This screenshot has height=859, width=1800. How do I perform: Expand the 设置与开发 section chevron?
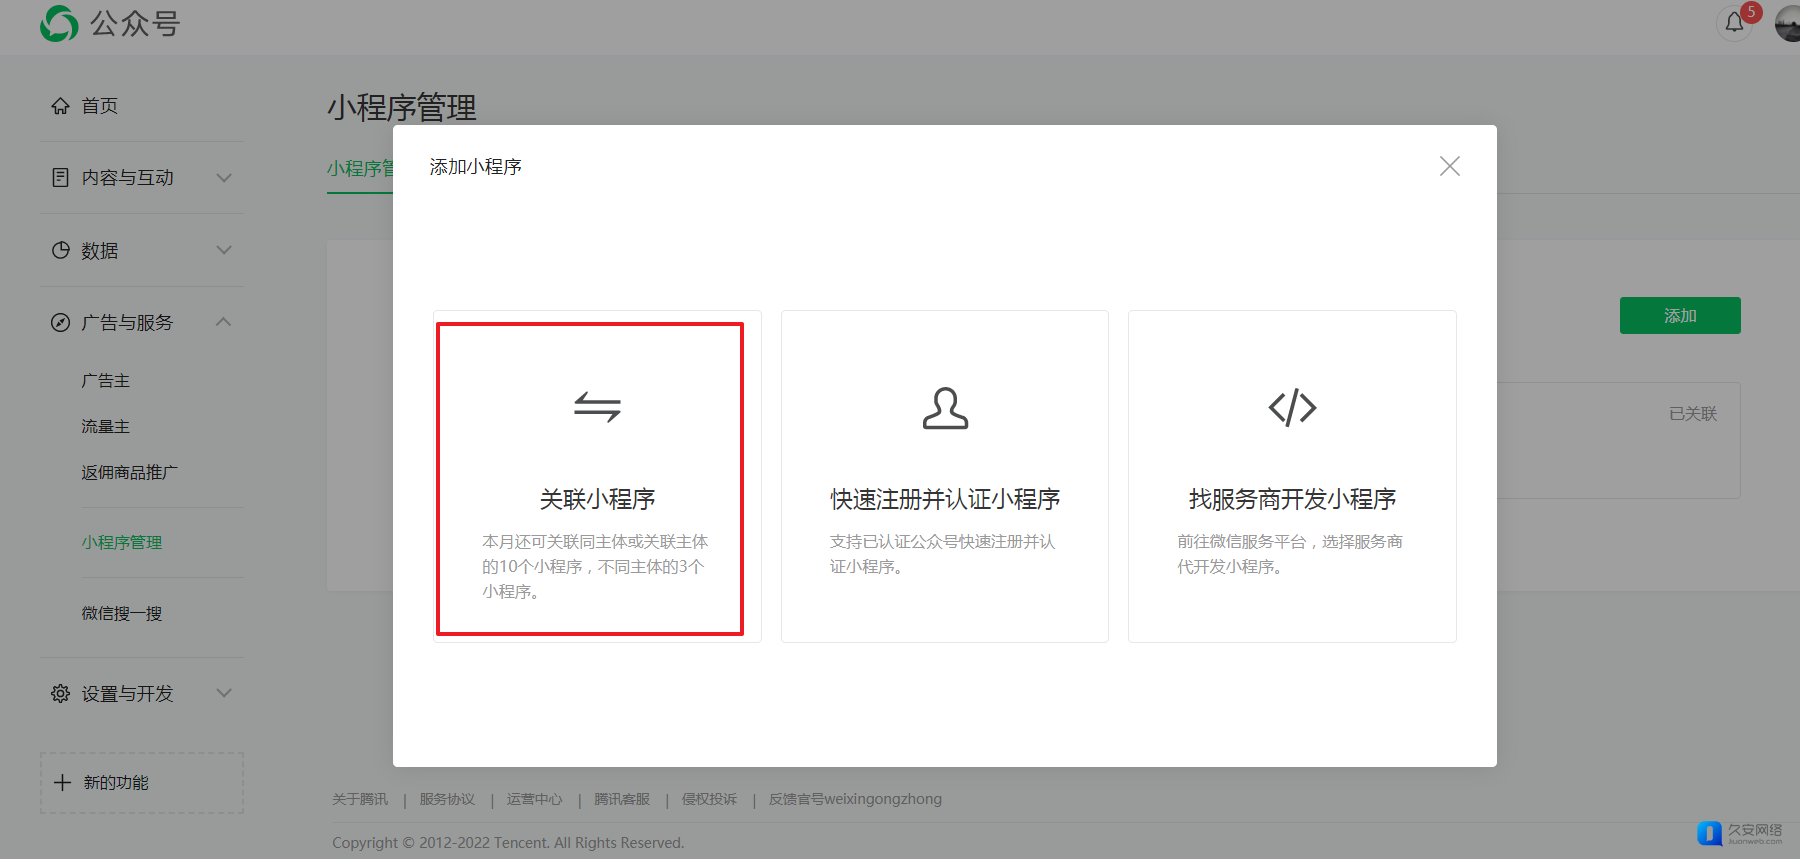tap(224, 693)
